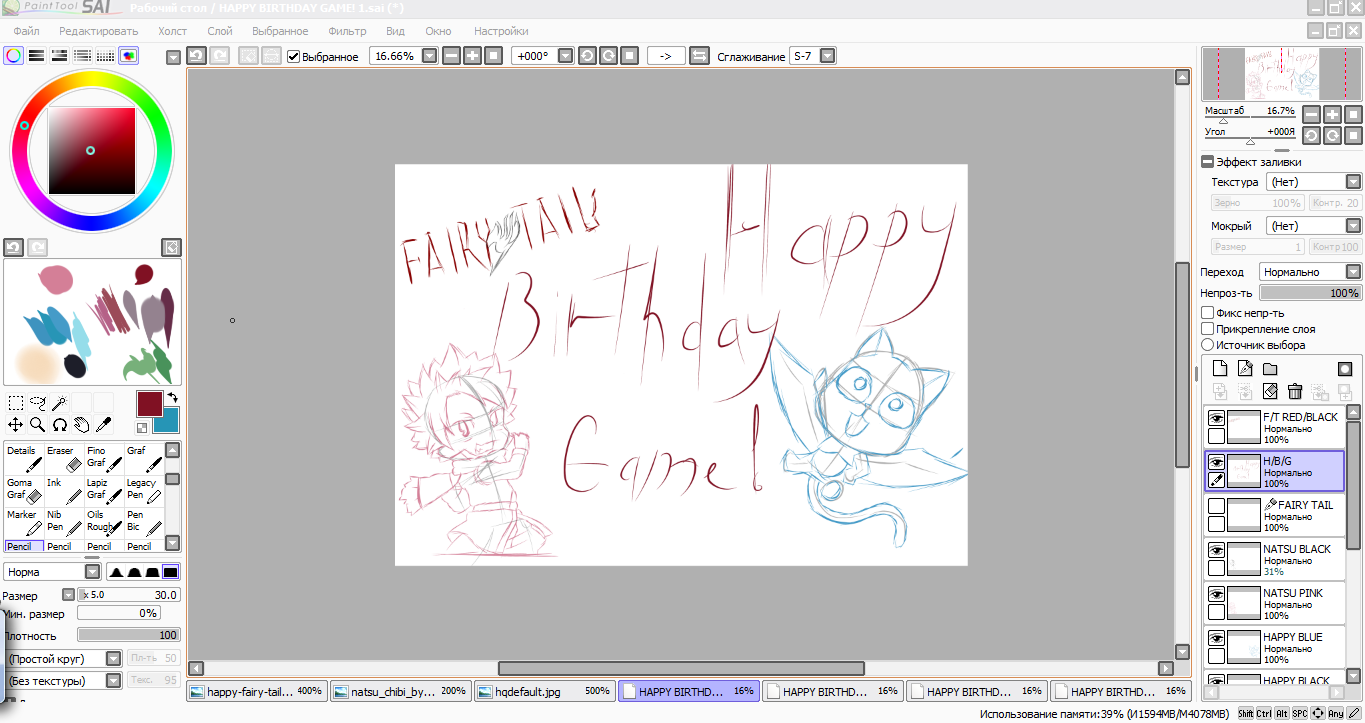Image resolution: width=1365 pixels, height=723 pixels.
Task: Select the Marker brush preset
Action: (x=24, y=522)
